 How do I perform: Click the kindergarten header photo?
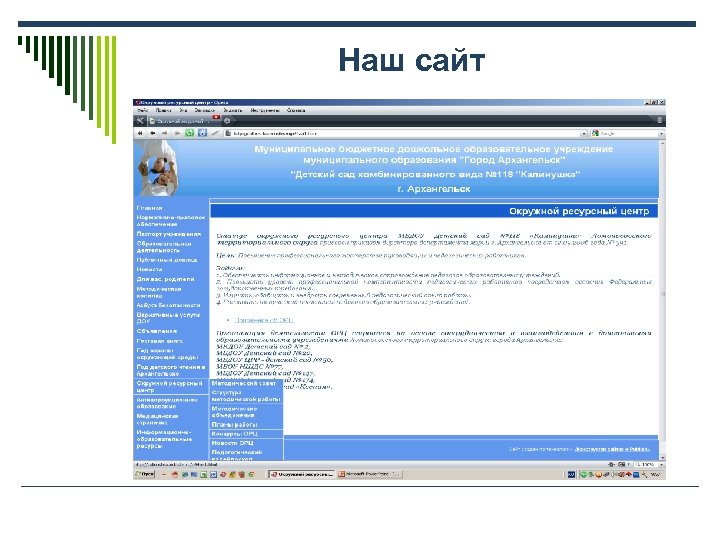[x=158, y=168]
